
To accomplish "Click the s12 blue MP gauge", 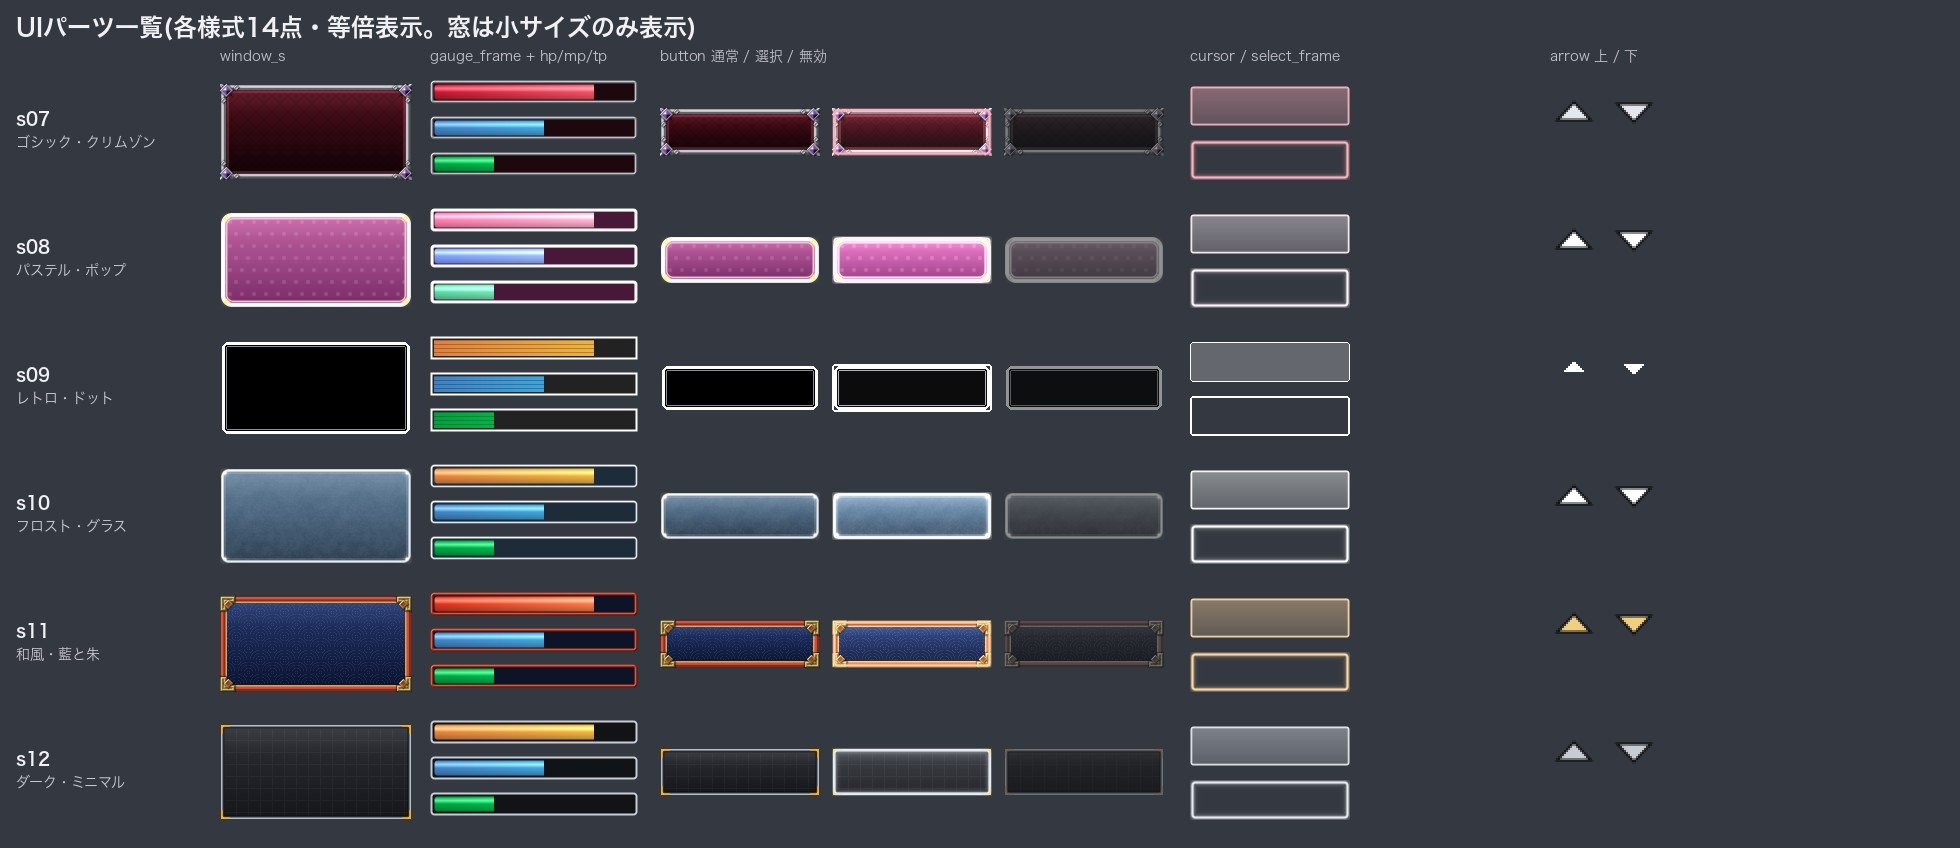I will (534, 768).
